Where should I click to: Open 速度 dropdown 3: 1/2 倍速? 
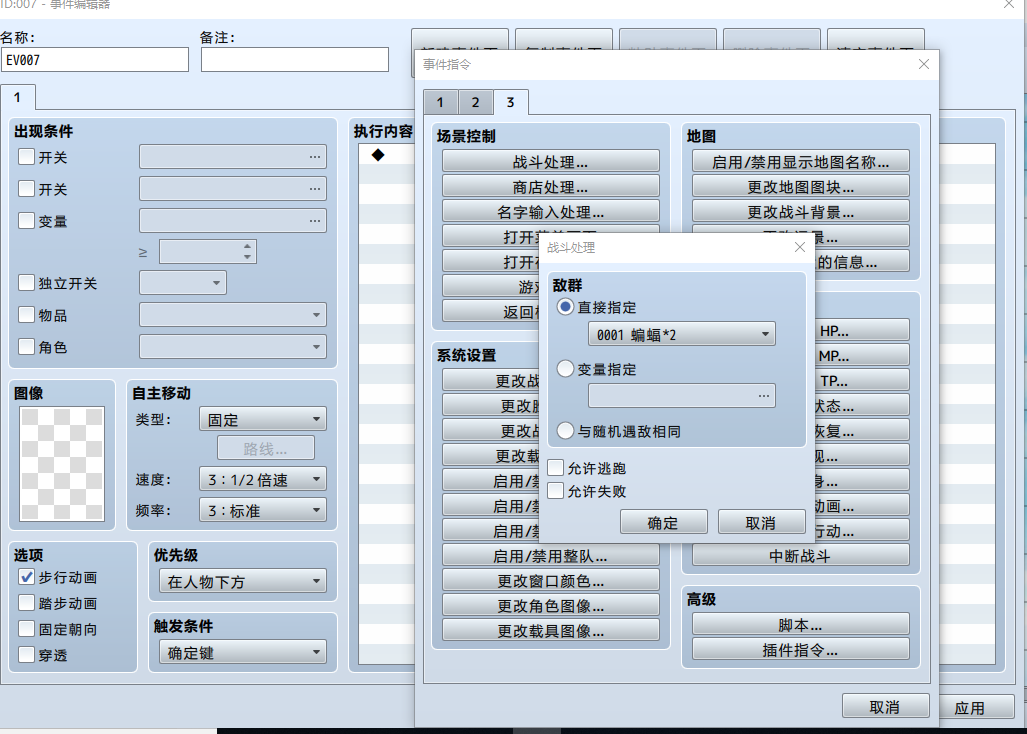coord(263,479)
